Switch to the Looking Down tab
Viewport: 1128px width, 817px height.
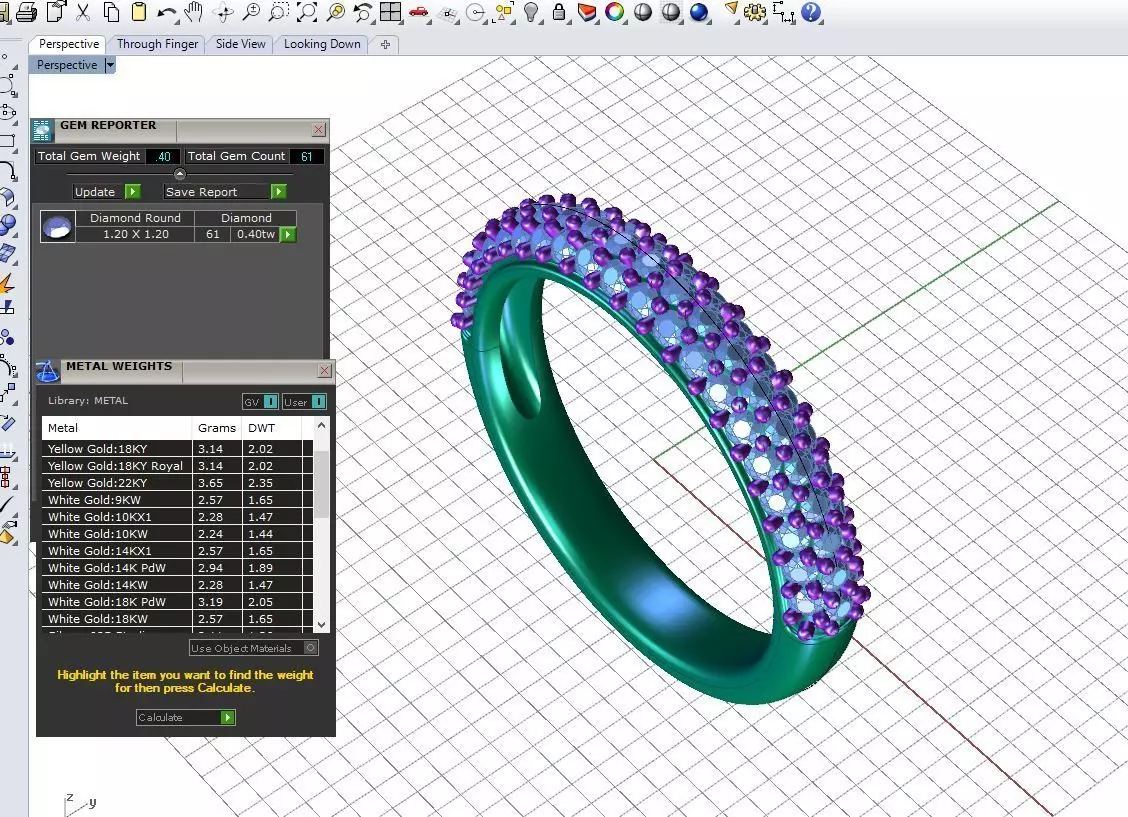tap(322, 44)
